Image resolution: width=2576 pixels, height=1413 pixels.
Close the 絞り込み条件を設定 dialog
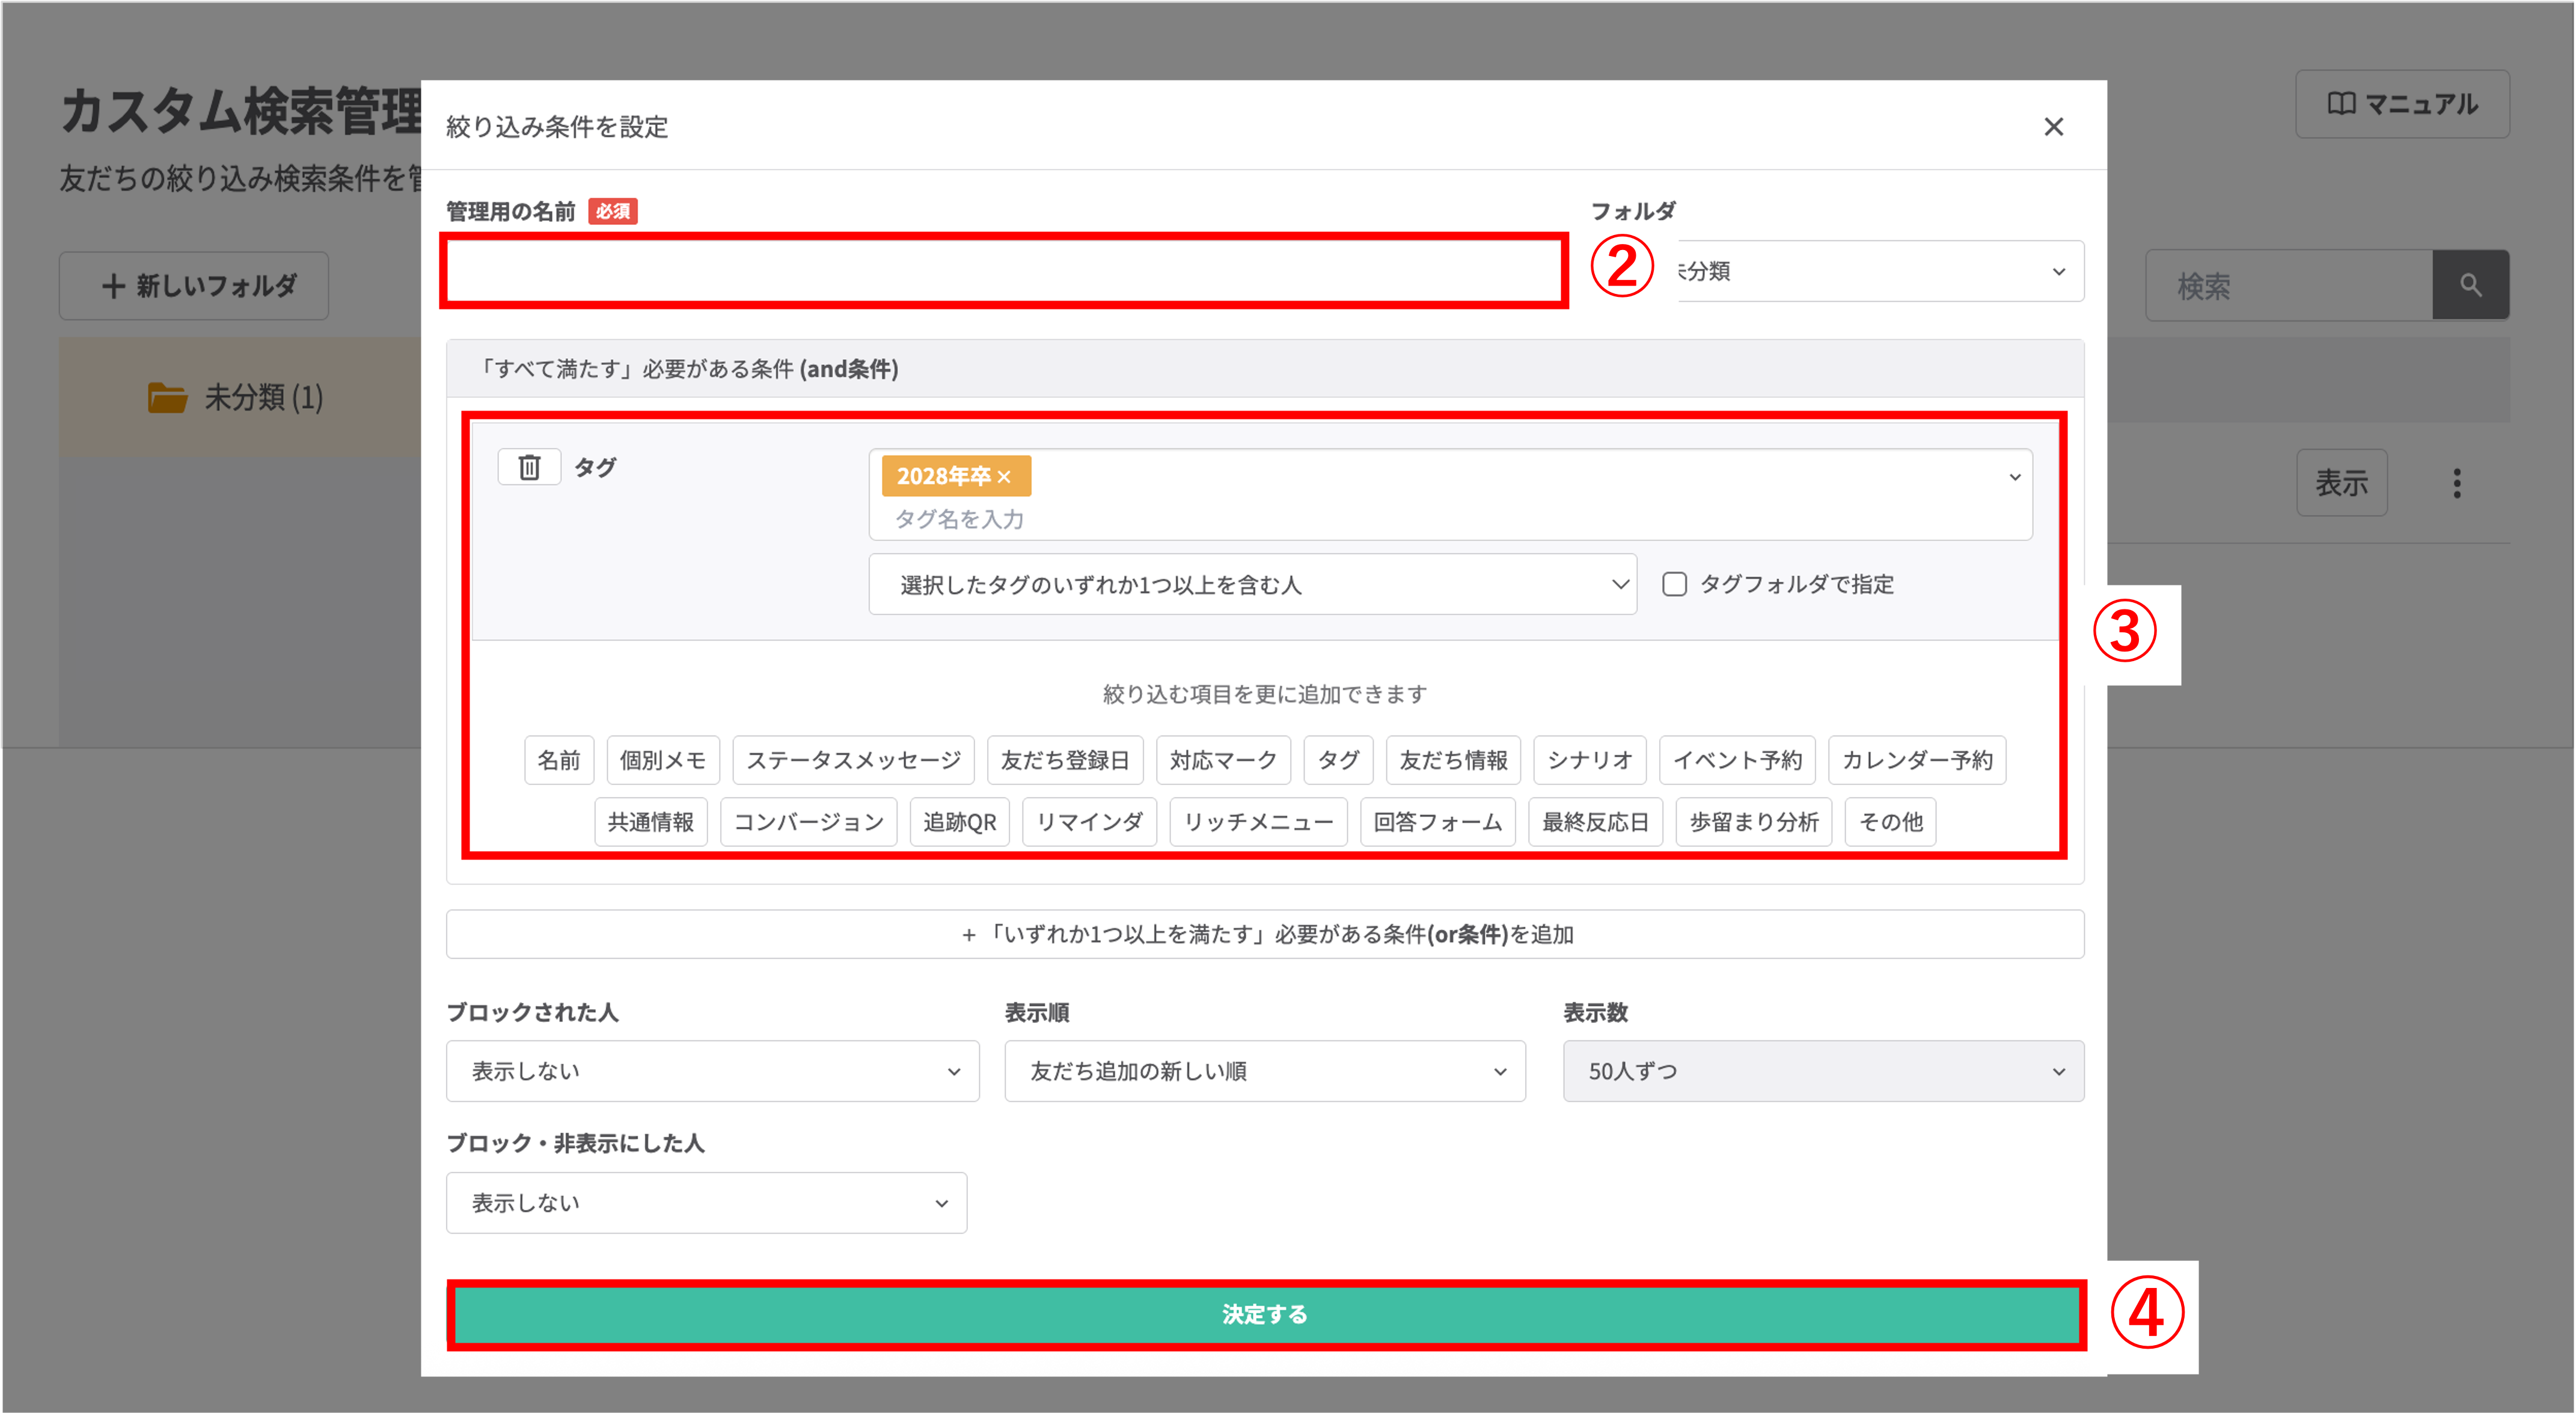[2053, 127]
